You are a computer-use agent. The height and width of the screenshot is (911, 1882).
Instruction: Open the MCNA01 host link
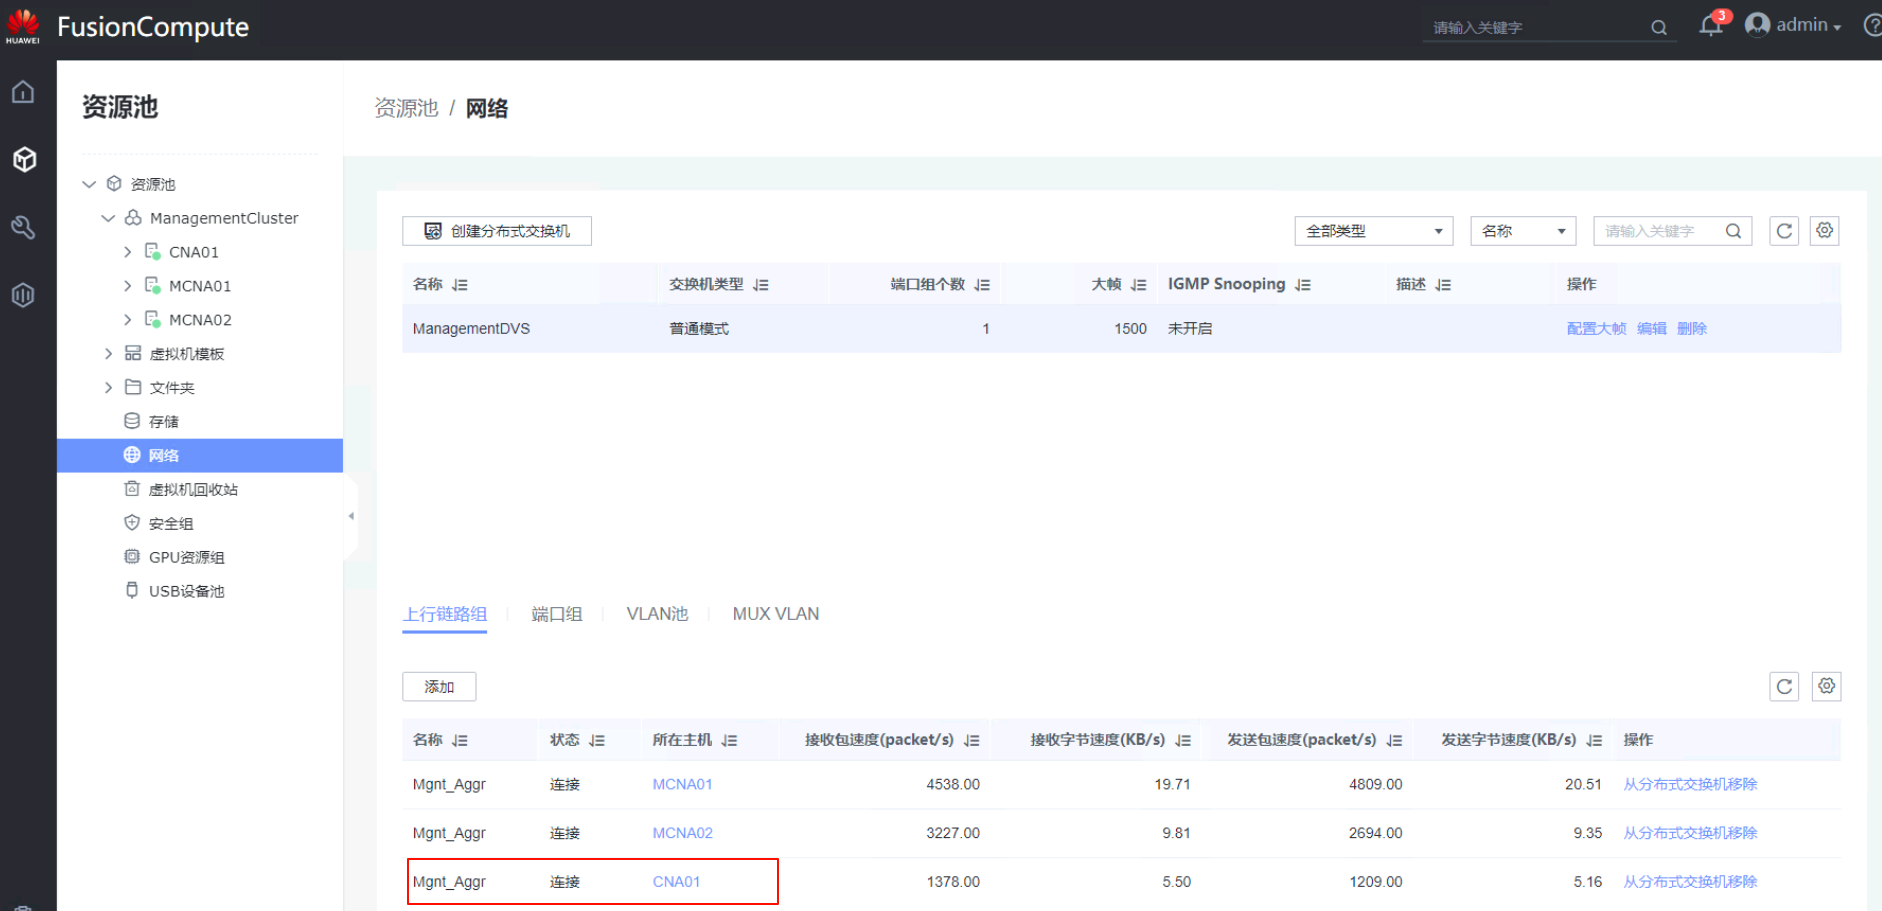click(x=682, y=784)
